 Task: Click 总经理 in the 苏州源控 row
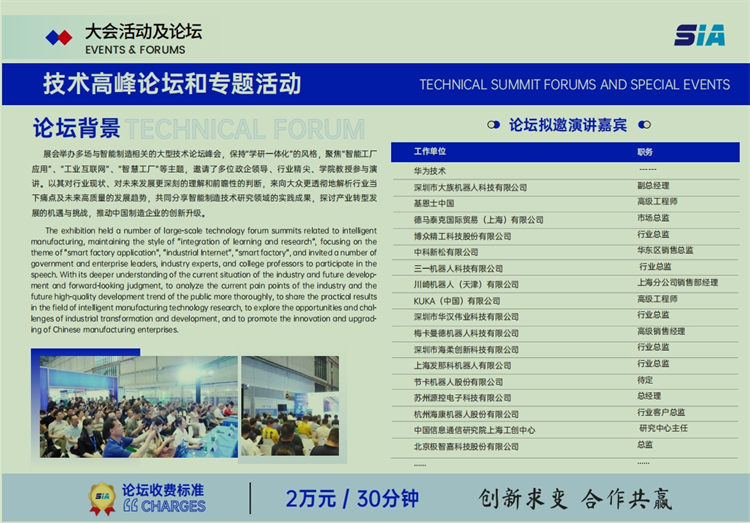649,396
